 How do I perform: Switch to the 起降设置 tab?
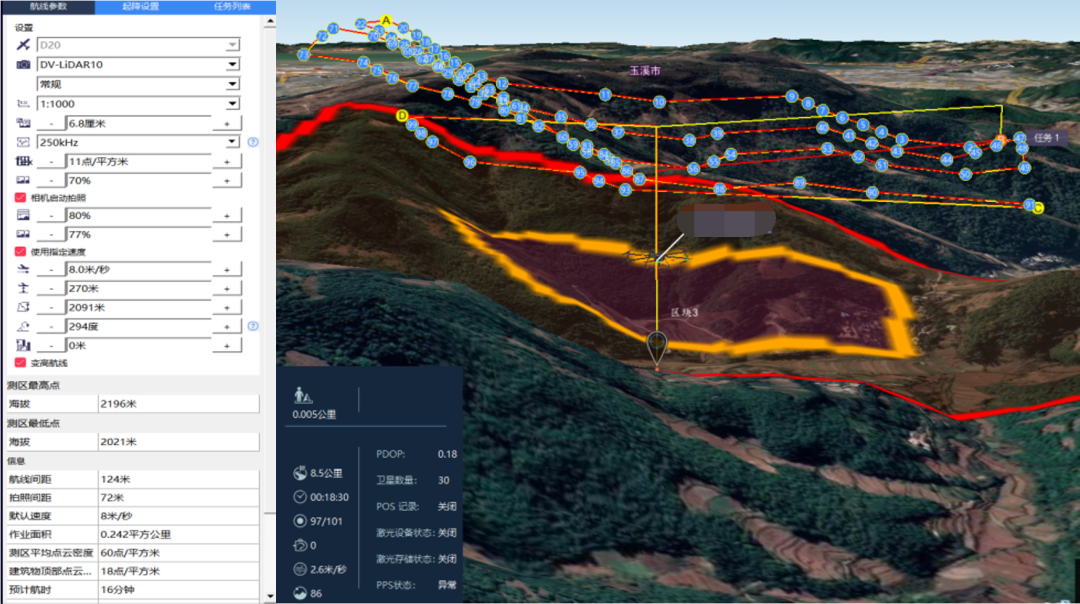coord(140,6)
